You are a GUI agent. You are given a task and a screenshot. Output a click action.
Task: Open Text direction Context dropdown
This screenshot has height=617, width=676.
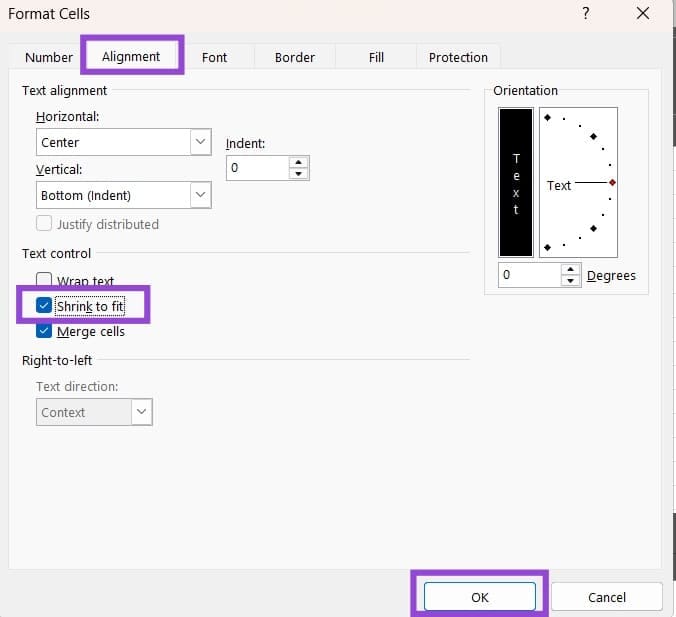[141, 412]
